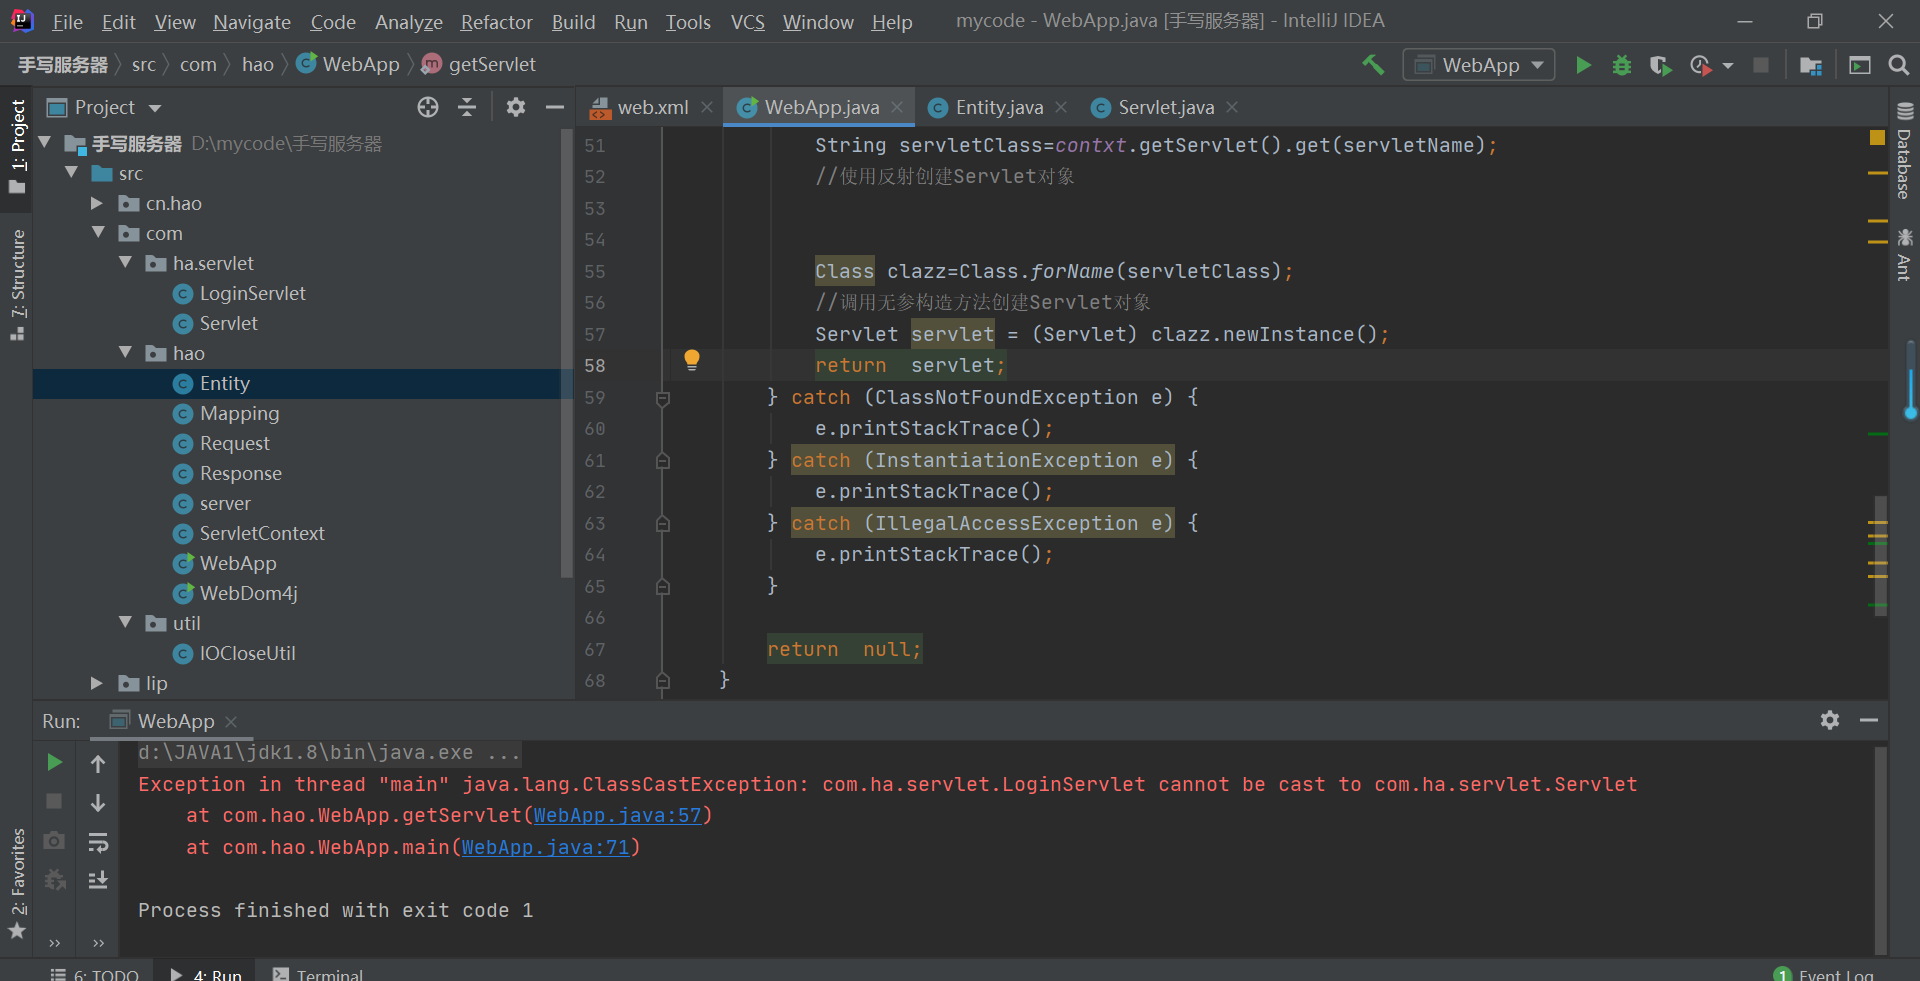Click line 58 return servlet statement
Viewport: 1920px width, 981px height.
click(x=909, y=366)
